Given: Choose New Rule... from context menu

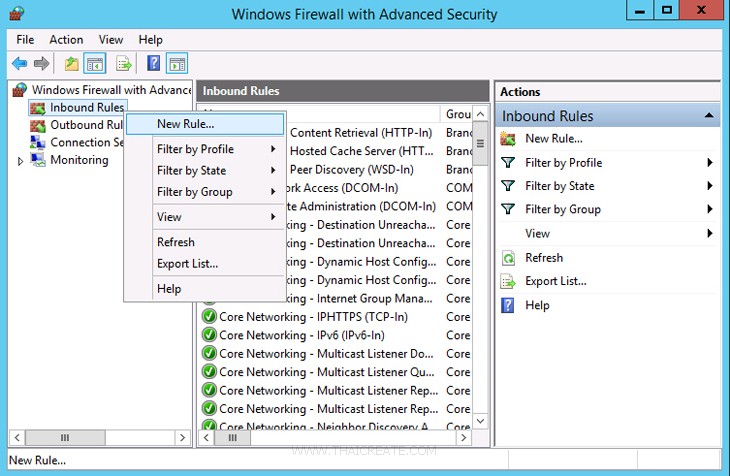Looking at the screenshot, I should click(x=205, y=124).
